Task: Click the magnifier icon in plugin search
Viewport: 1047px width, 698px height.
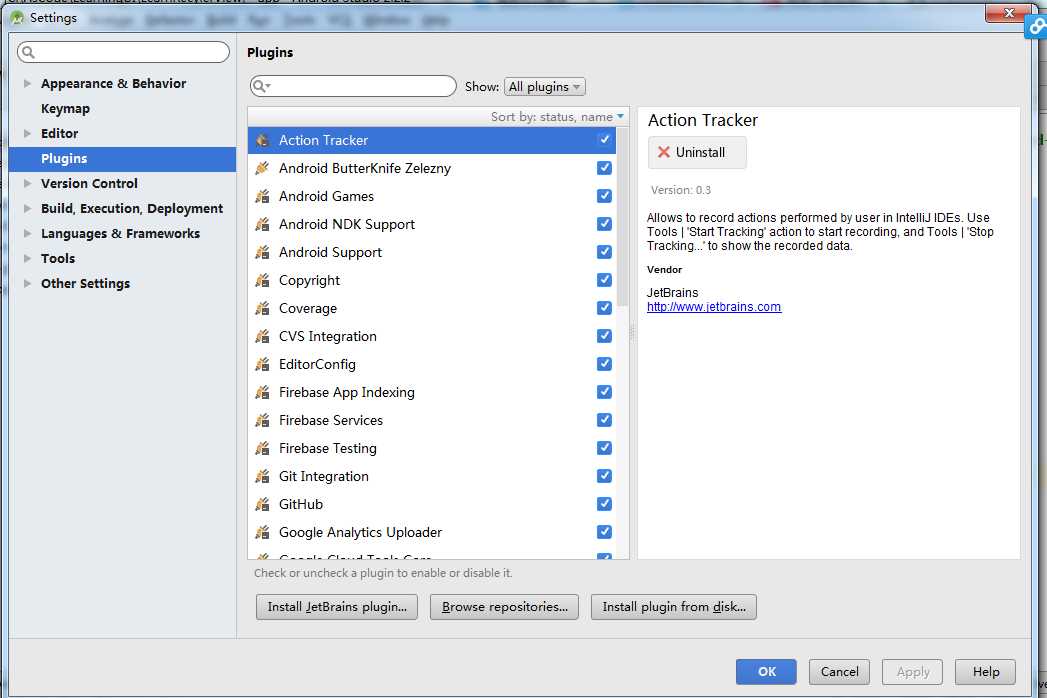Action: coord(260,86)
